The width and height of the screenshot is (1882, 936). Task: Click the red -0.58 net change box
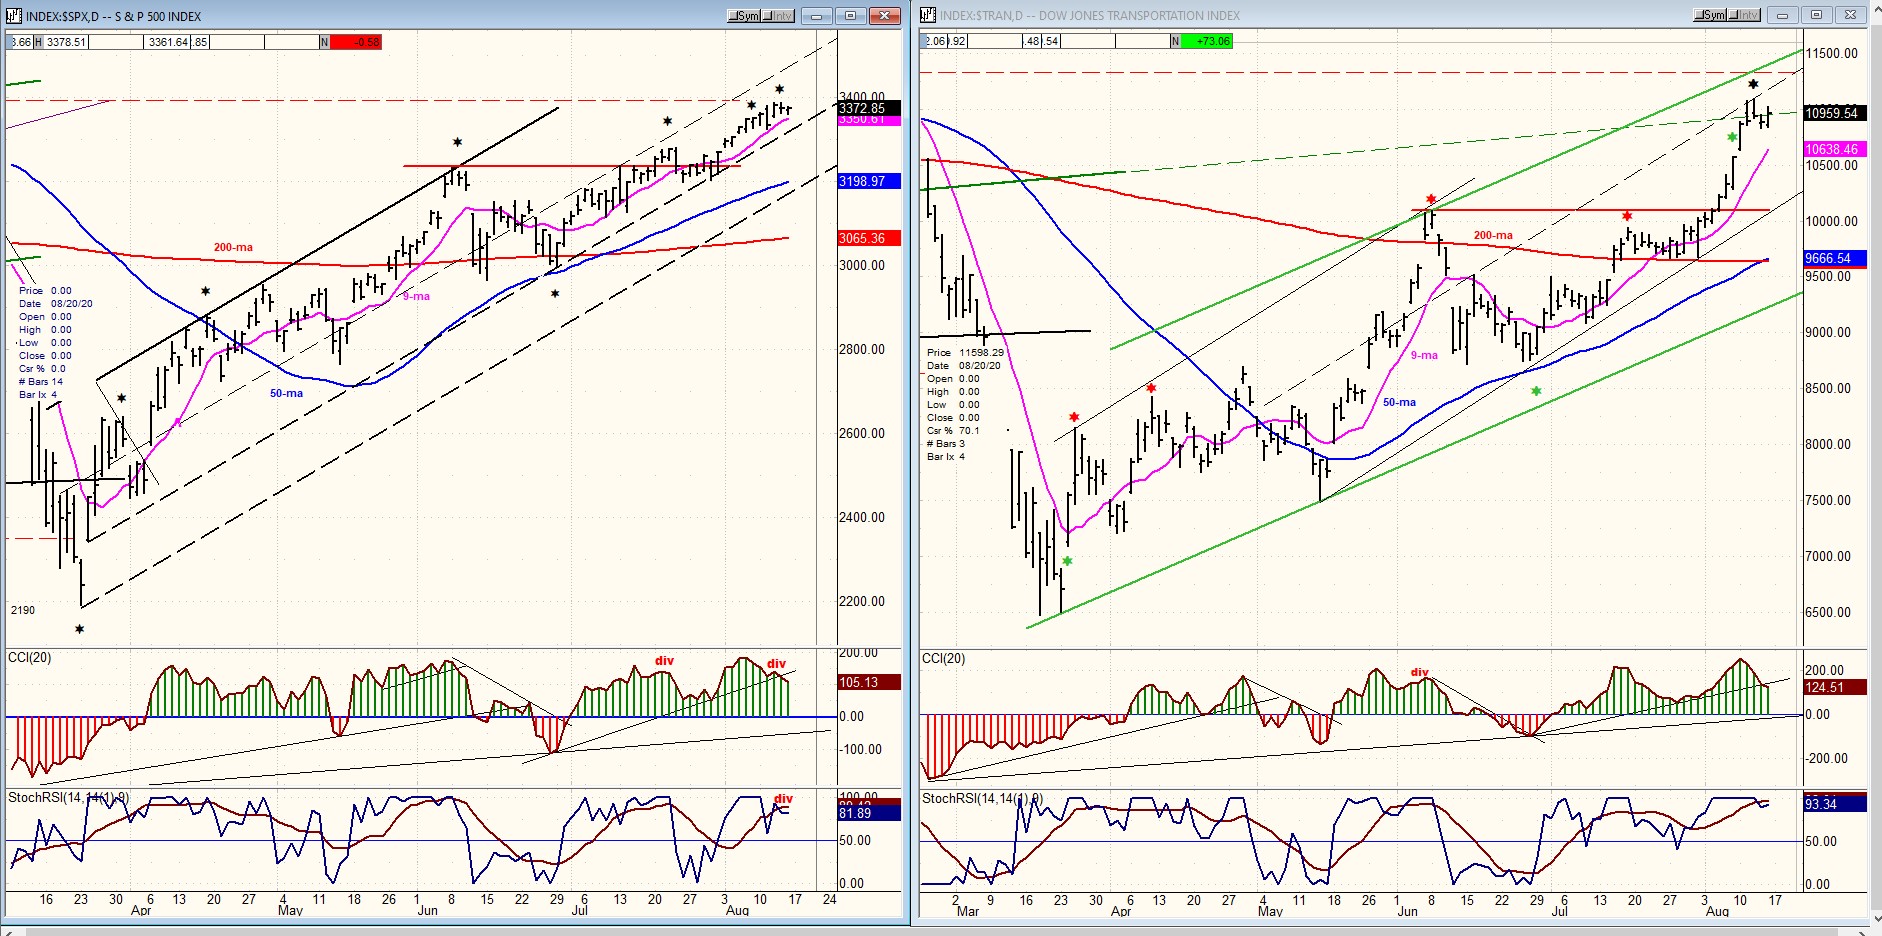356,42
